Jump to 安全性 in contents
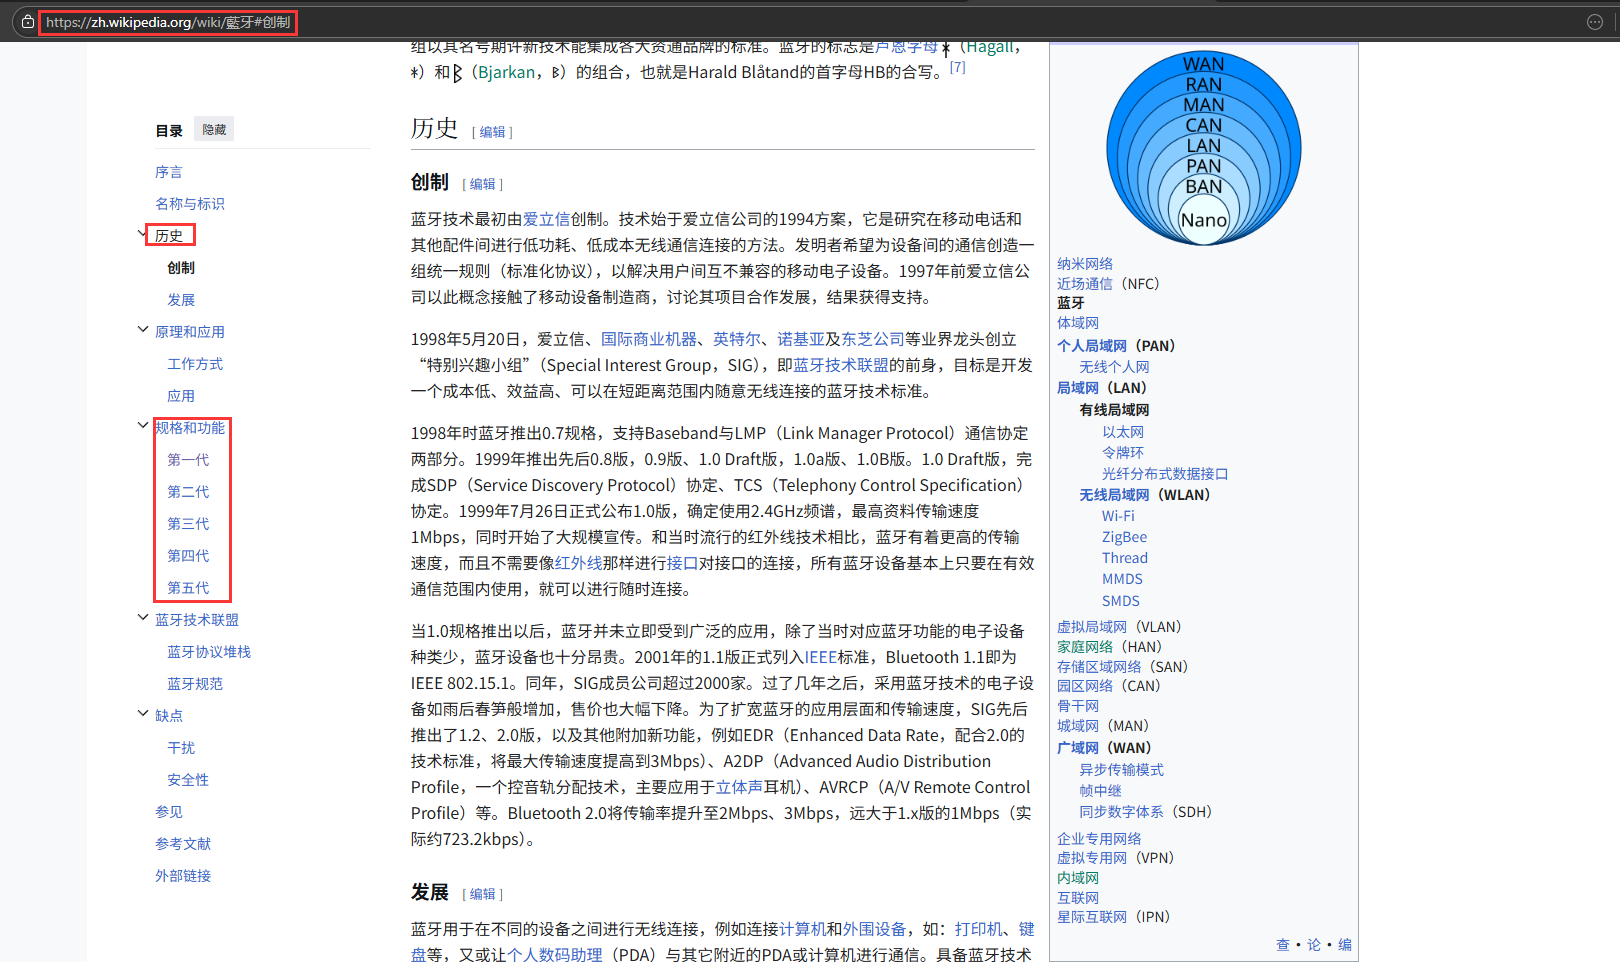The image size is (1620, 962). [188, 780]
